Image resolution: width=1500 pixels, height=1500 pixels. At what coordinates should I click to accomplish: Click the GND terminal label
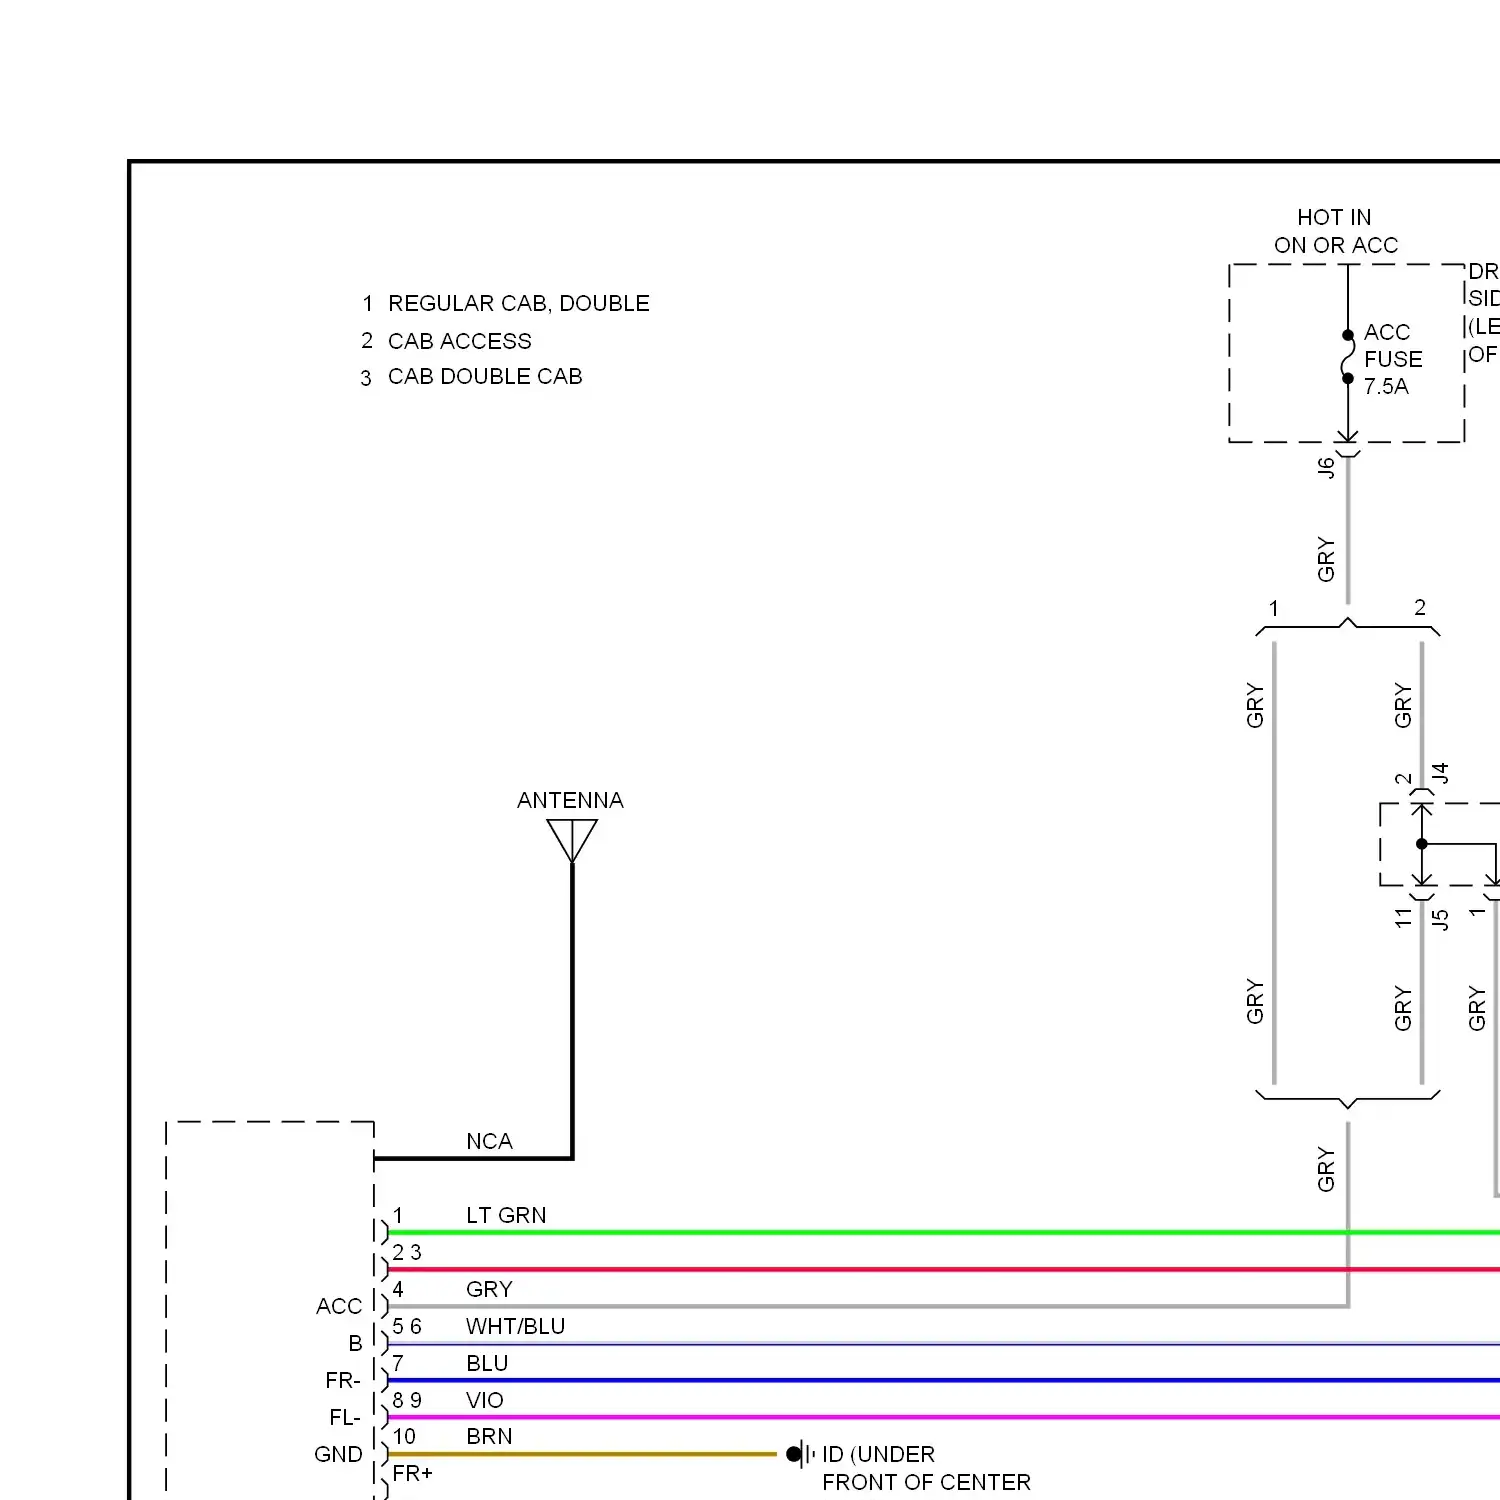338,1454
